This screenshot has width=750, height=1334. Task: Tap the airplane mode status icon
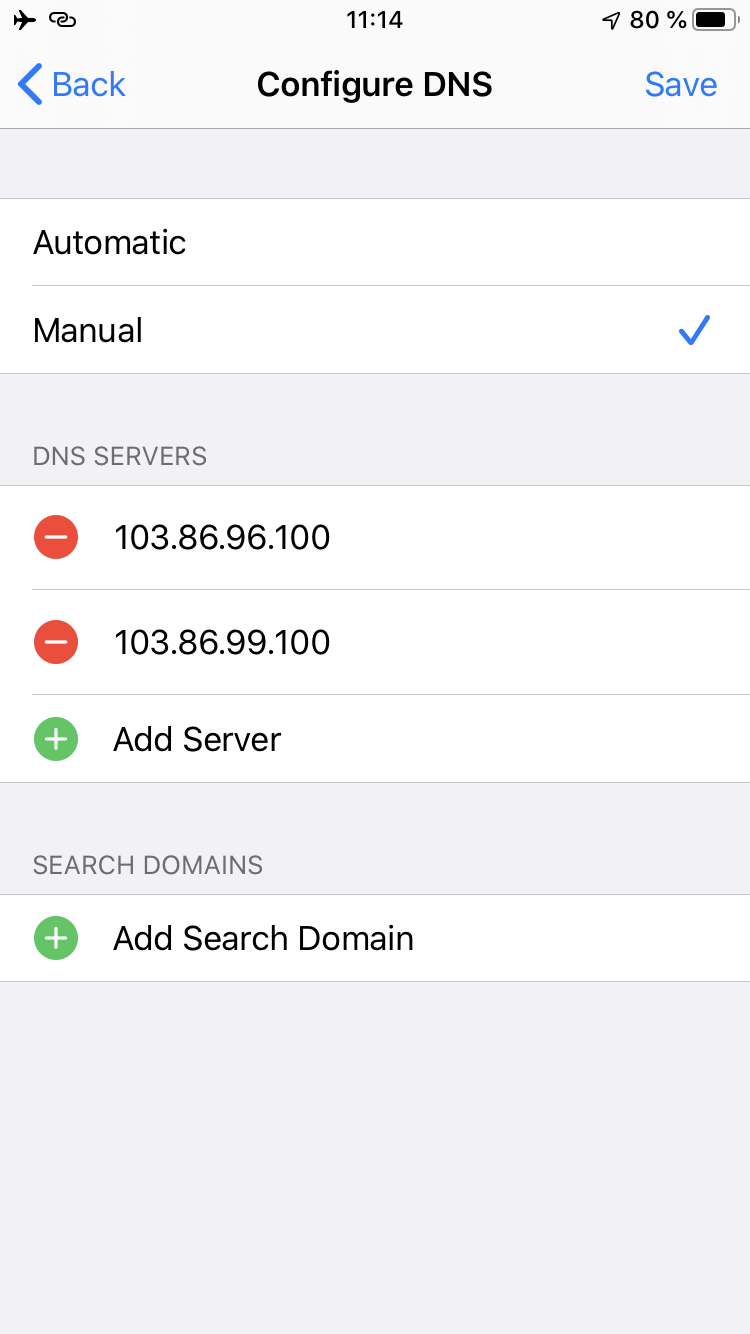pos(25,20)
